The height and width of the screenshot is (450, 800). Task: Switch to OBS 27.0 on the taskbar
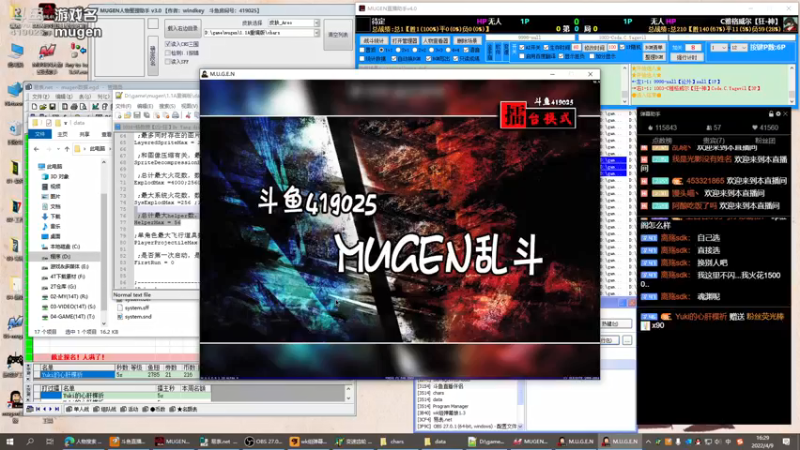pyautogui.click(x=264, y=441)
